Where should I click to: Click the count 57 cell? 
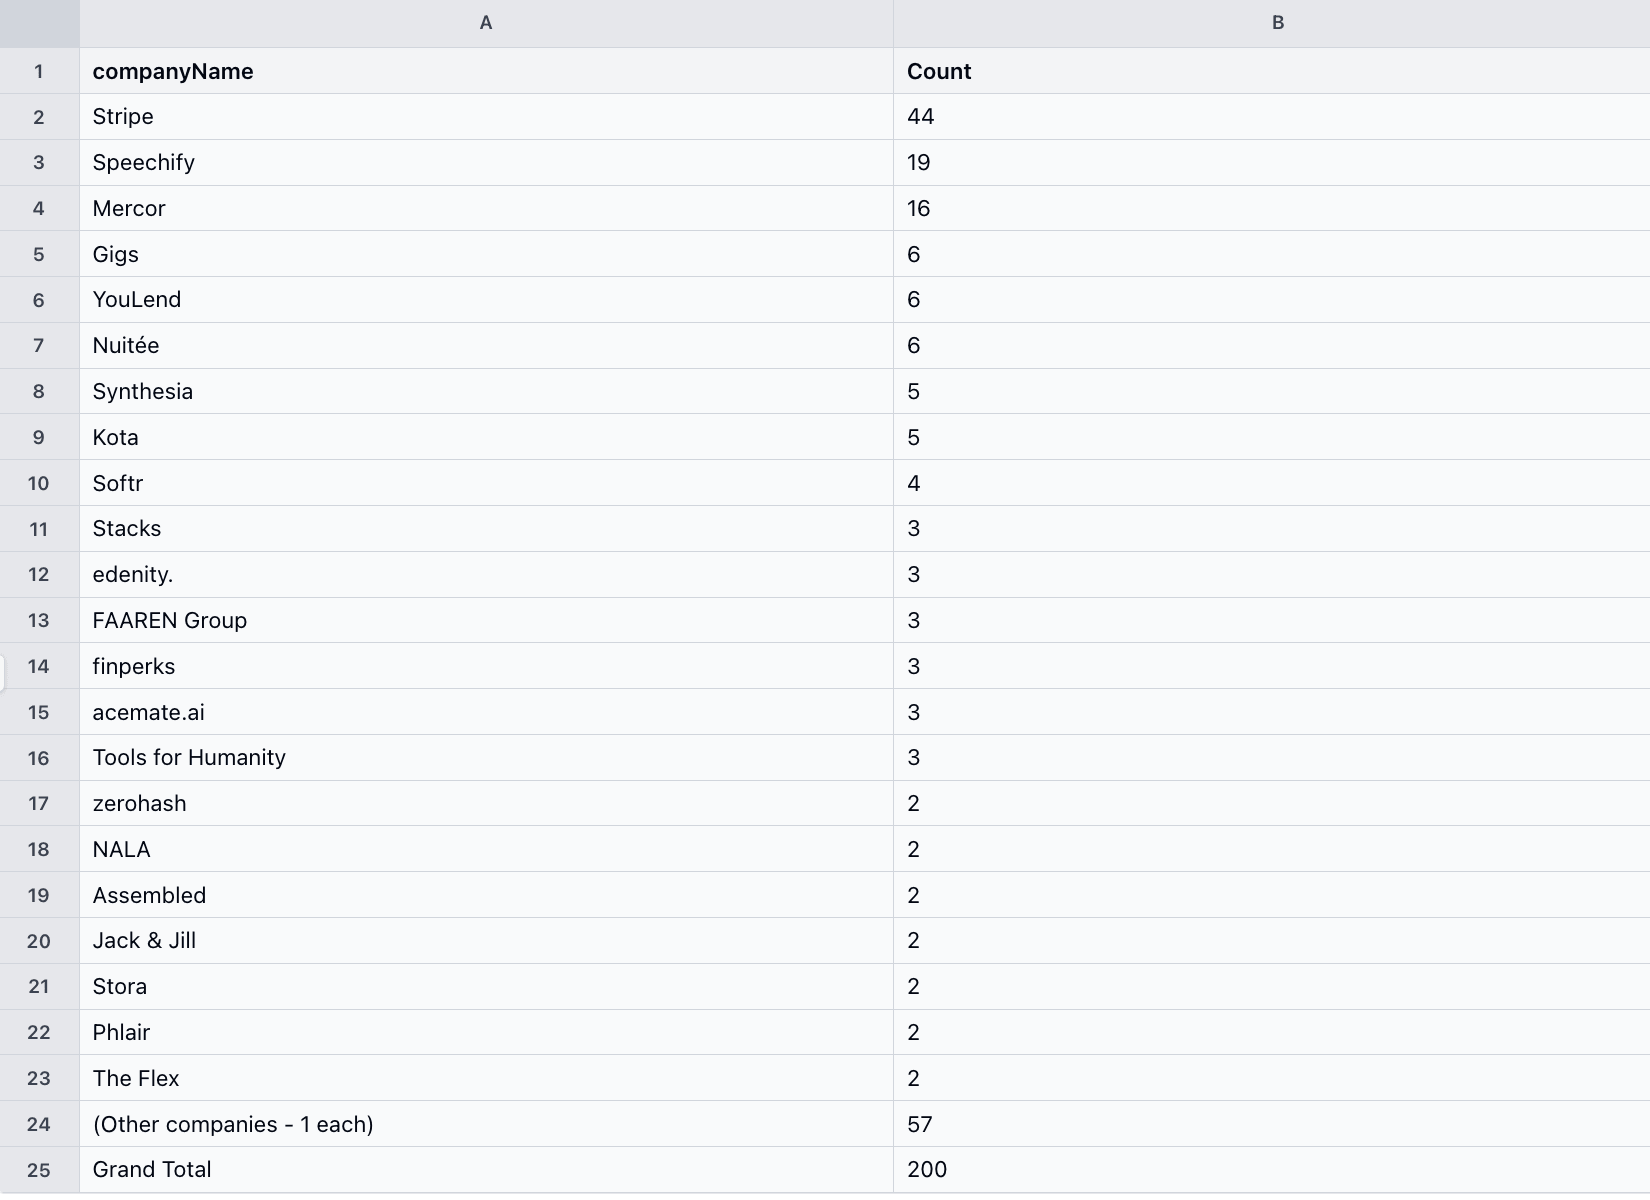(x=1271, y=1124)
